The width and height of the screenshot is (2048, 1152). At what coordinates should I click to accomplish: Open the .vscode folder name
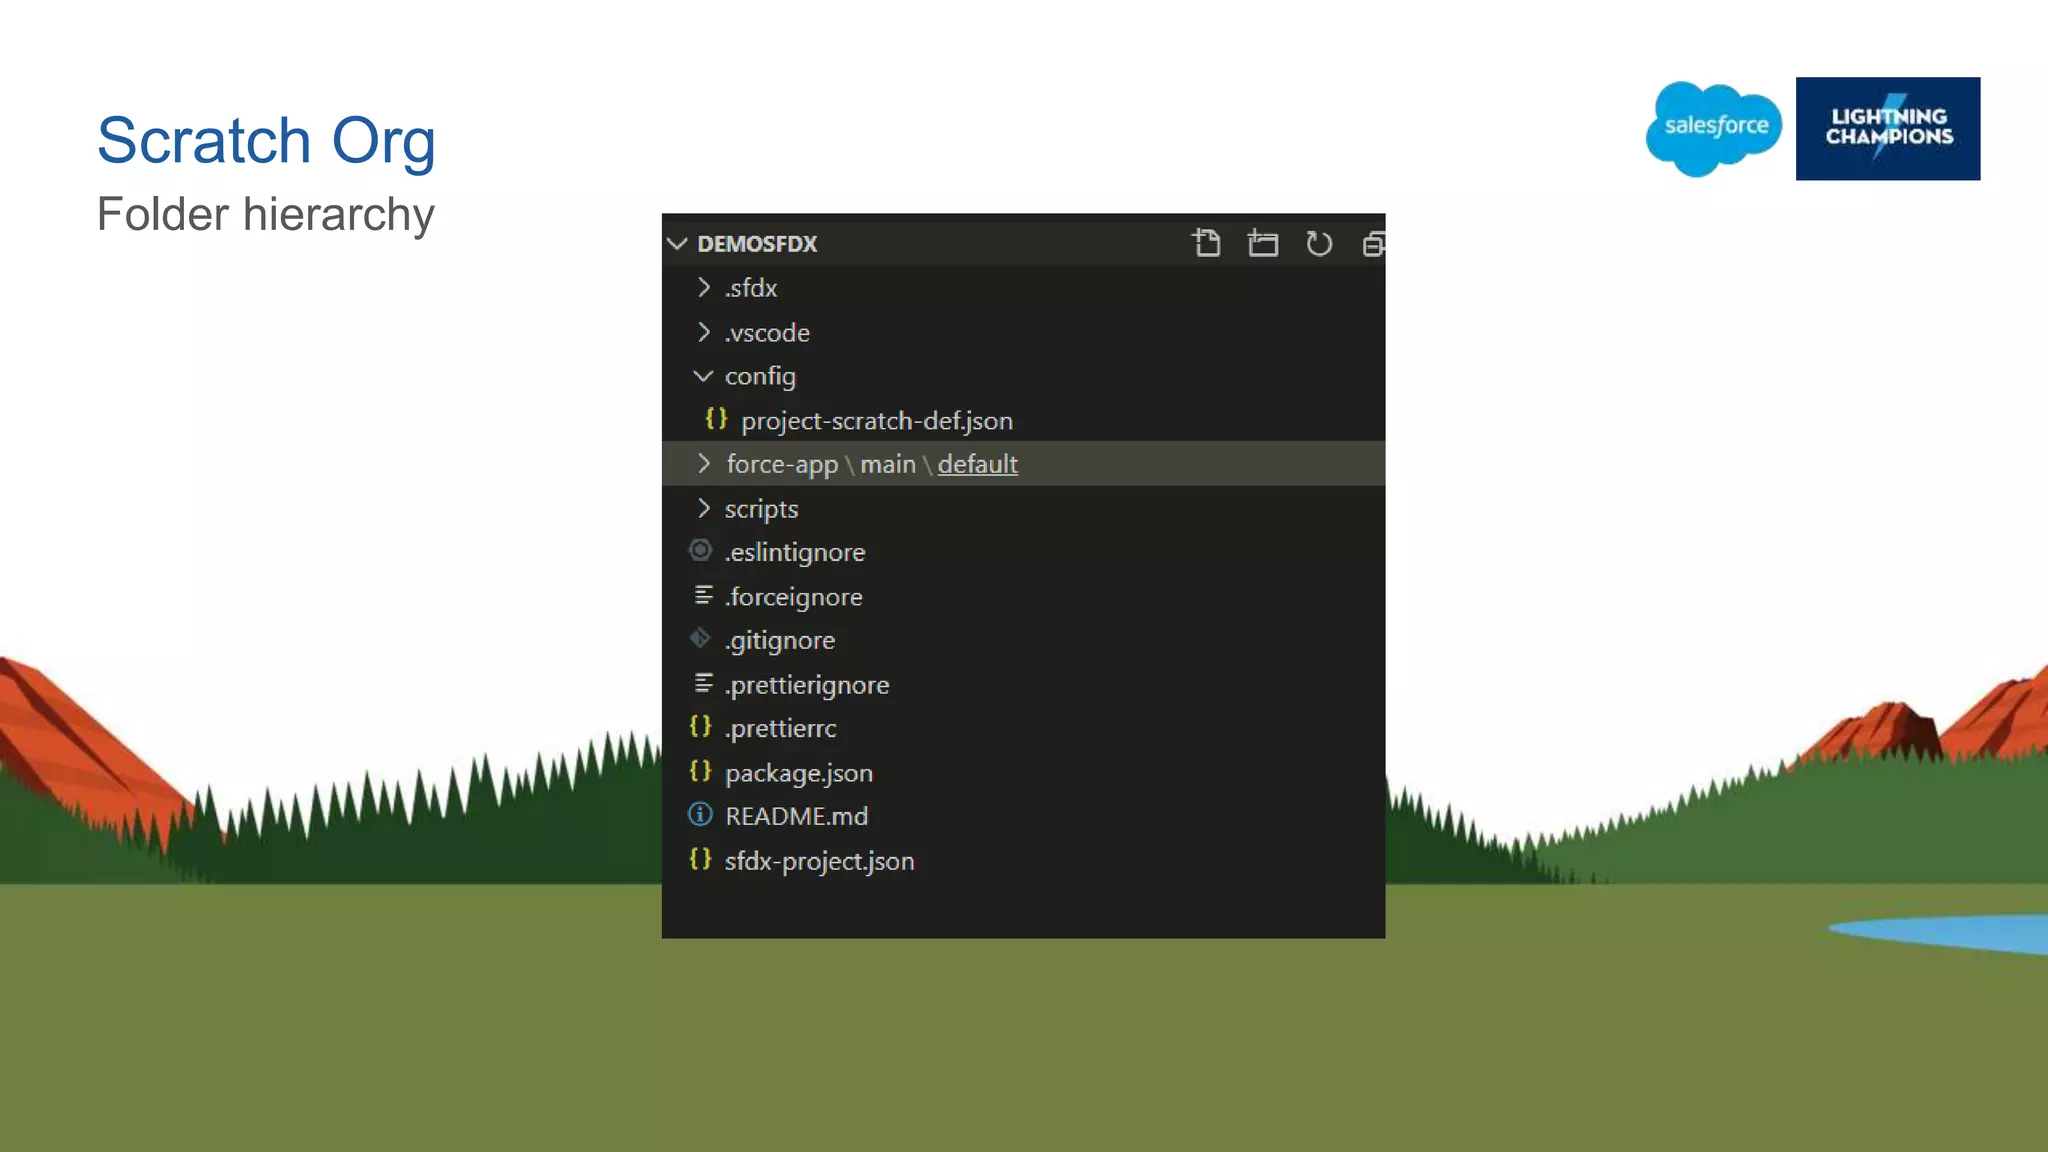[x=767, y=332]
